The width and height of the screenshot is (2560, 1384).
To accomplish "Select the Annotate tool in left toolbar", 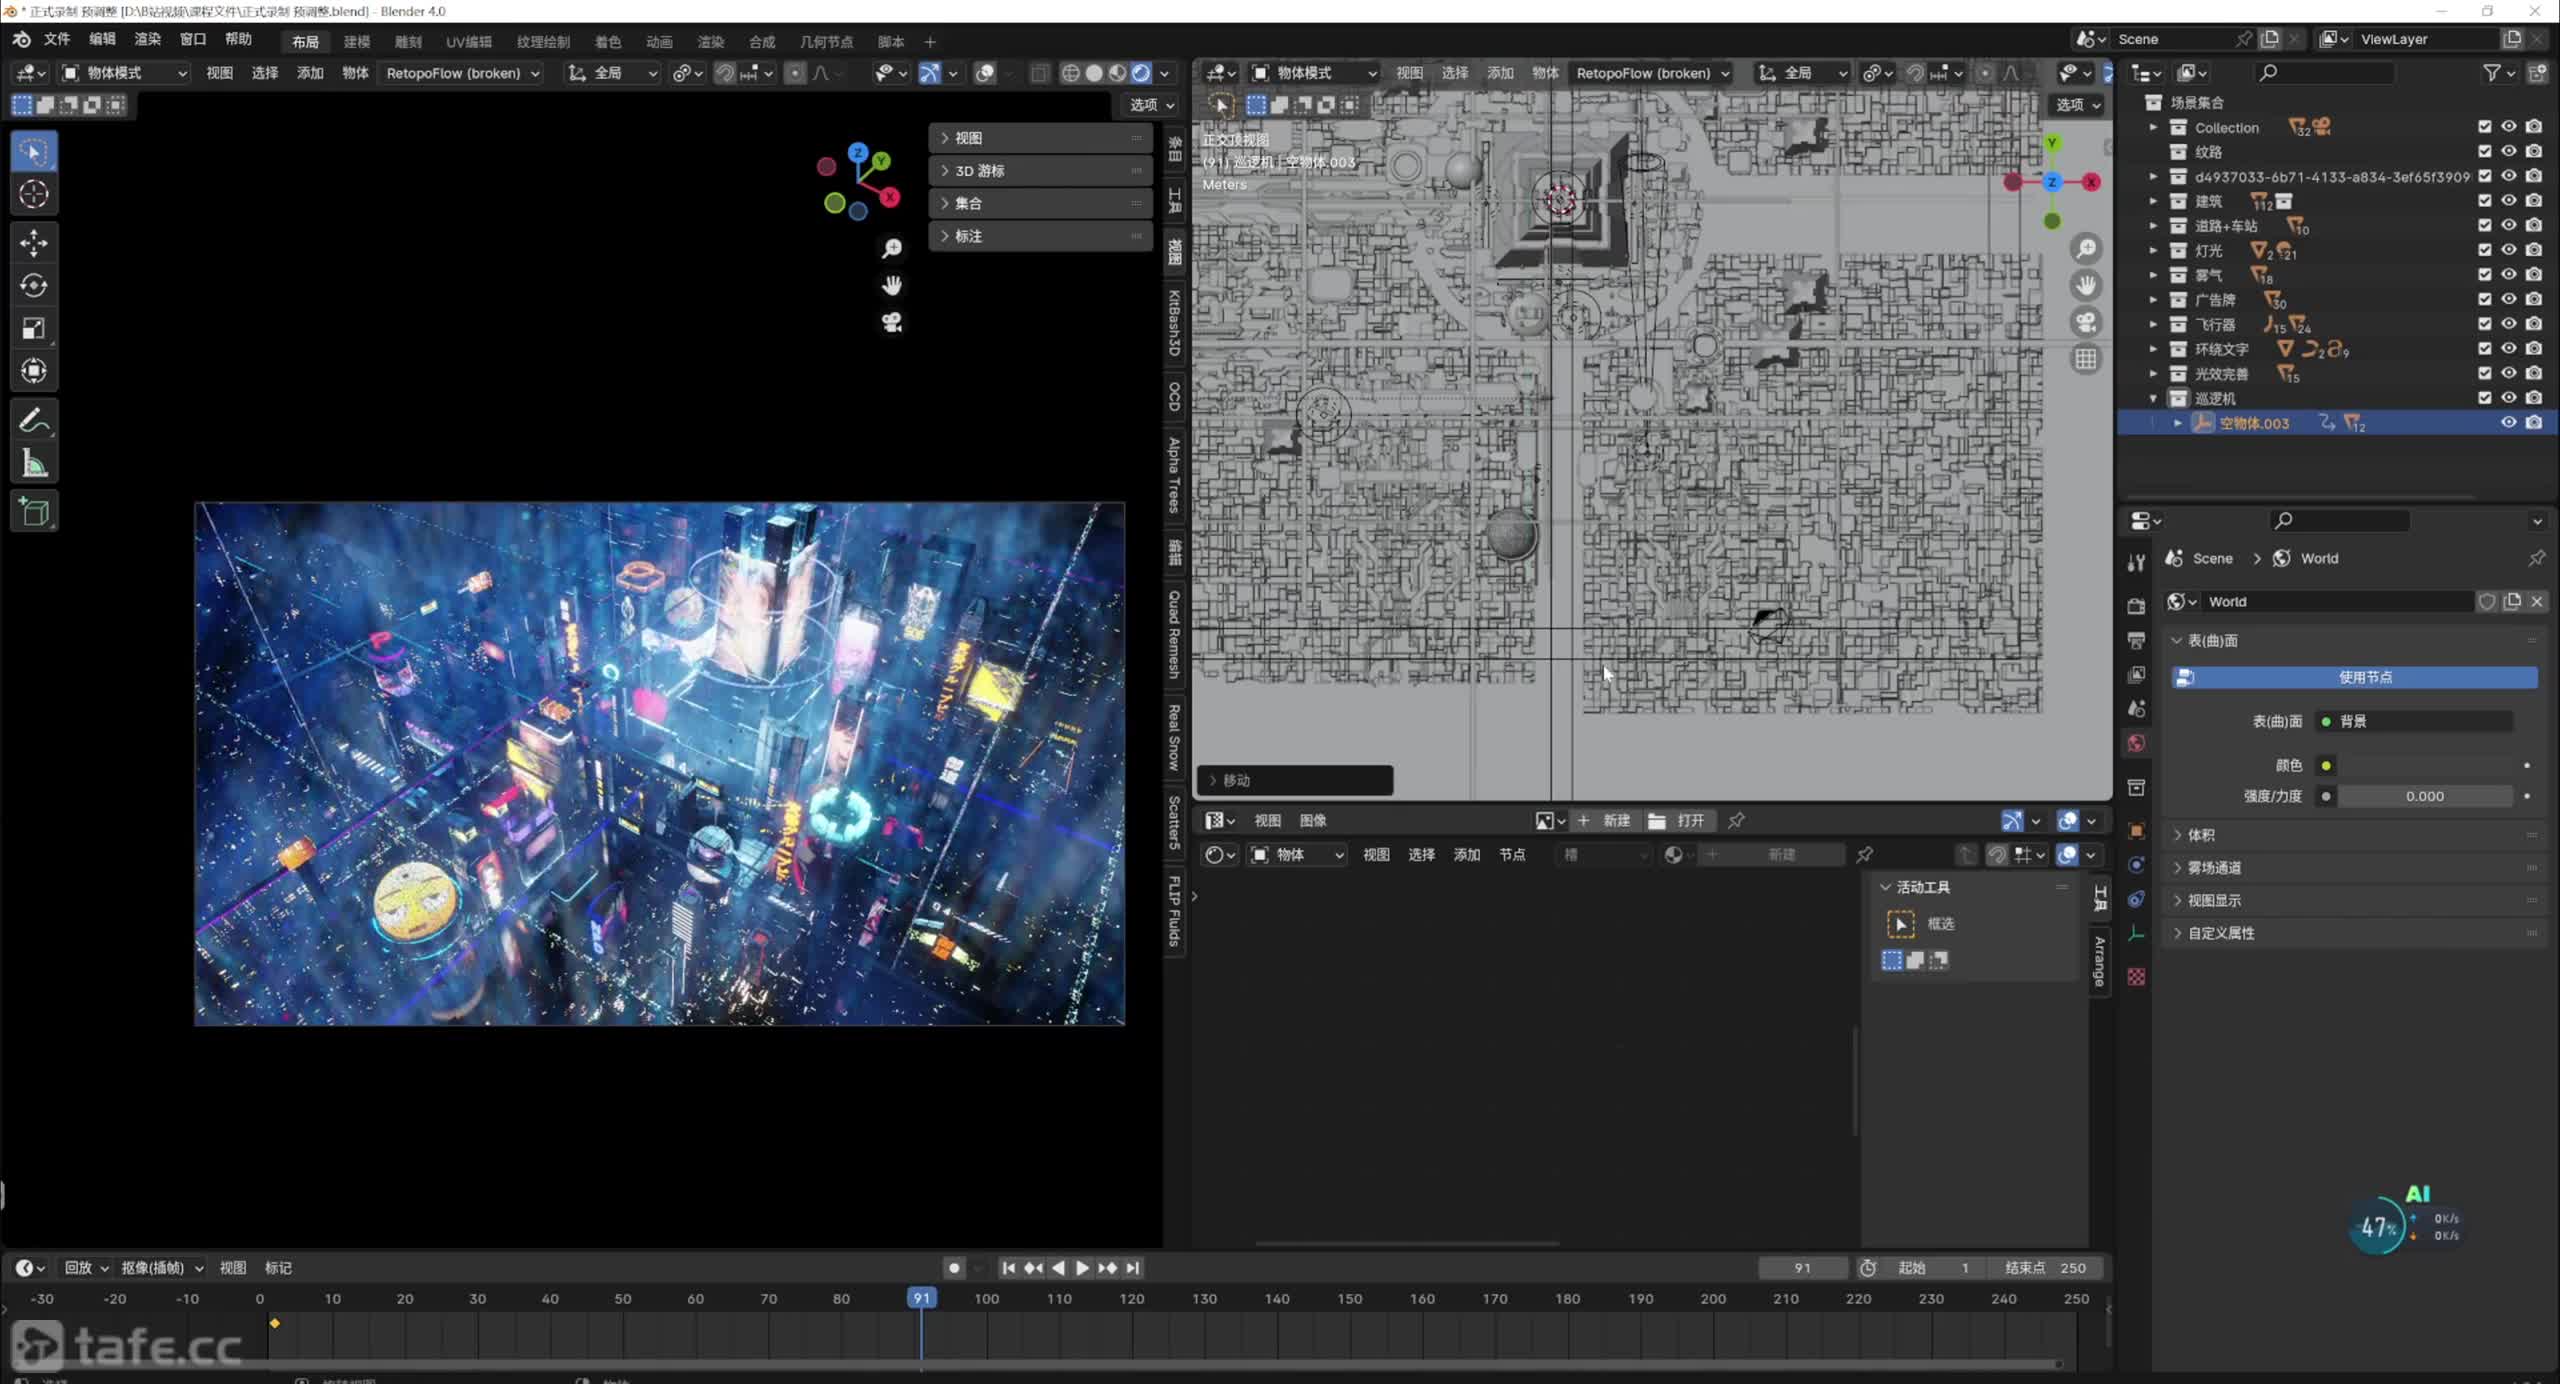I will click(x=34, y=420).
